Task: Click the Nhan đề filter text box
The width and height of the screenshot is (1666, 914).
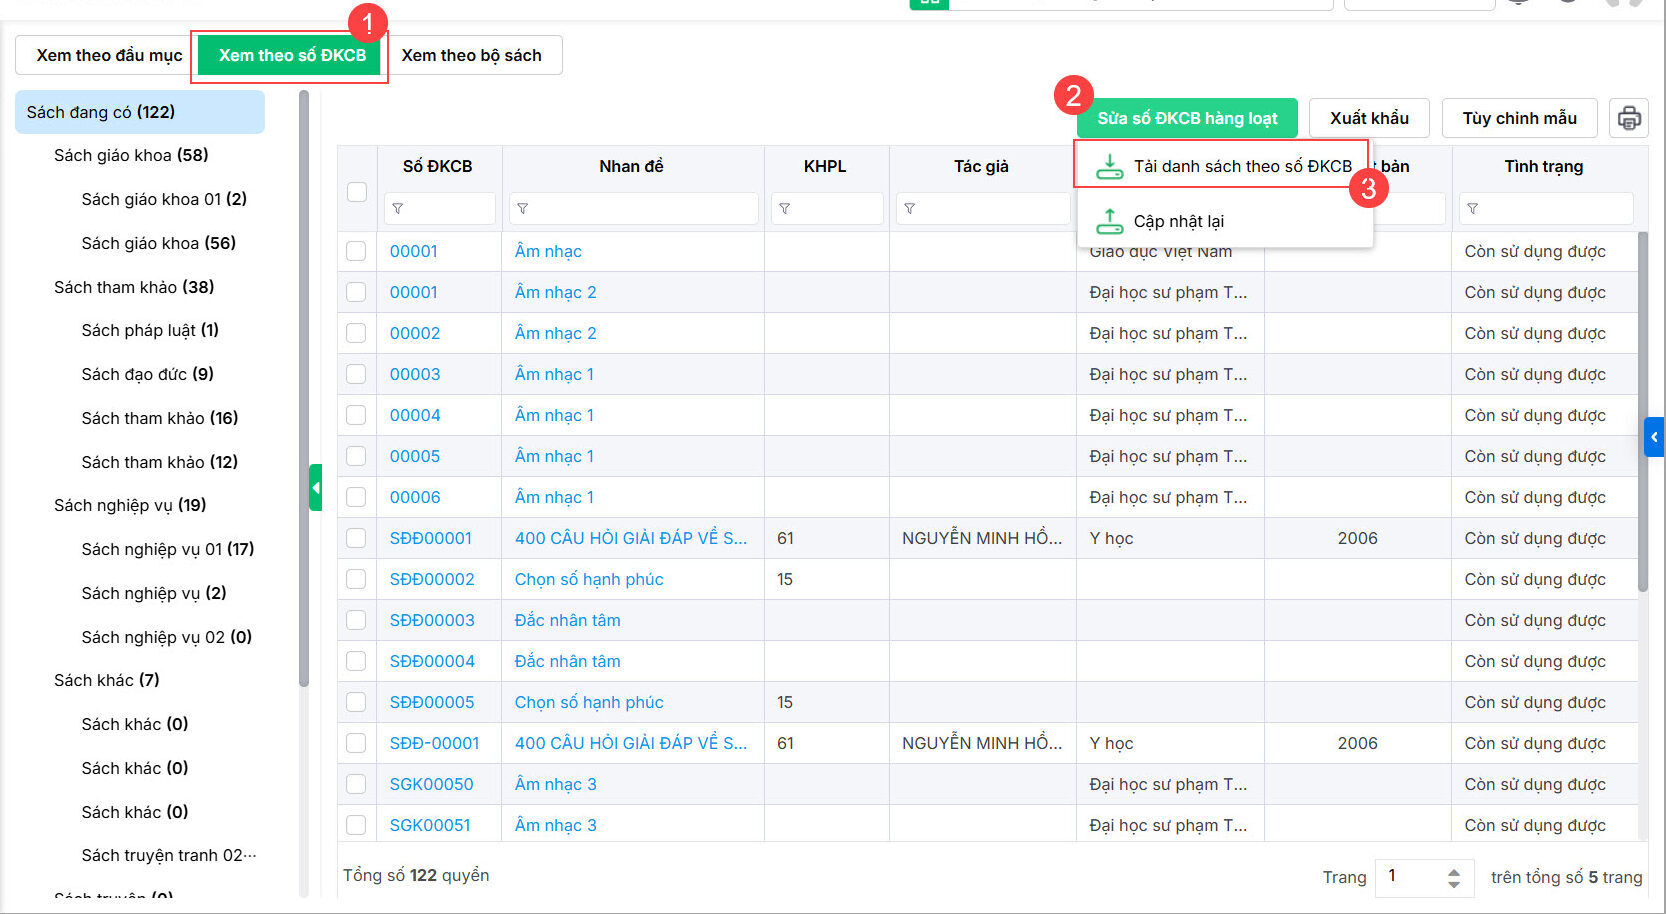Action: [x=634, y=208]
